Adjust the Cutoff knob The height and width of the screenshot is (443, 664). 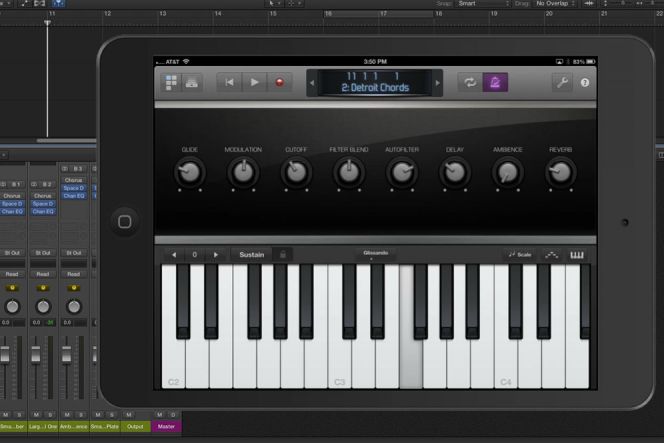point(296,172)
